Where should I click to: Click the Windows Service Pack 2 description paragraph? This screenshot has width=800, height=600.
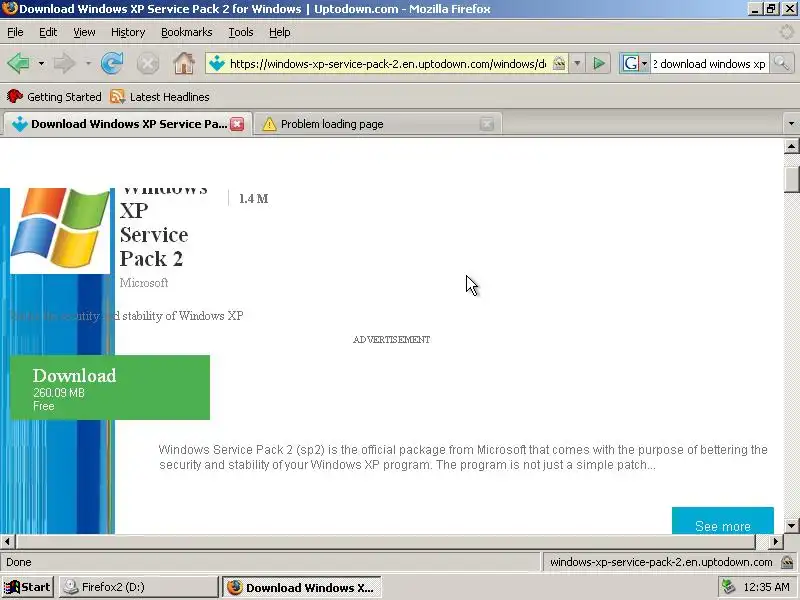[x=463, y=457]
